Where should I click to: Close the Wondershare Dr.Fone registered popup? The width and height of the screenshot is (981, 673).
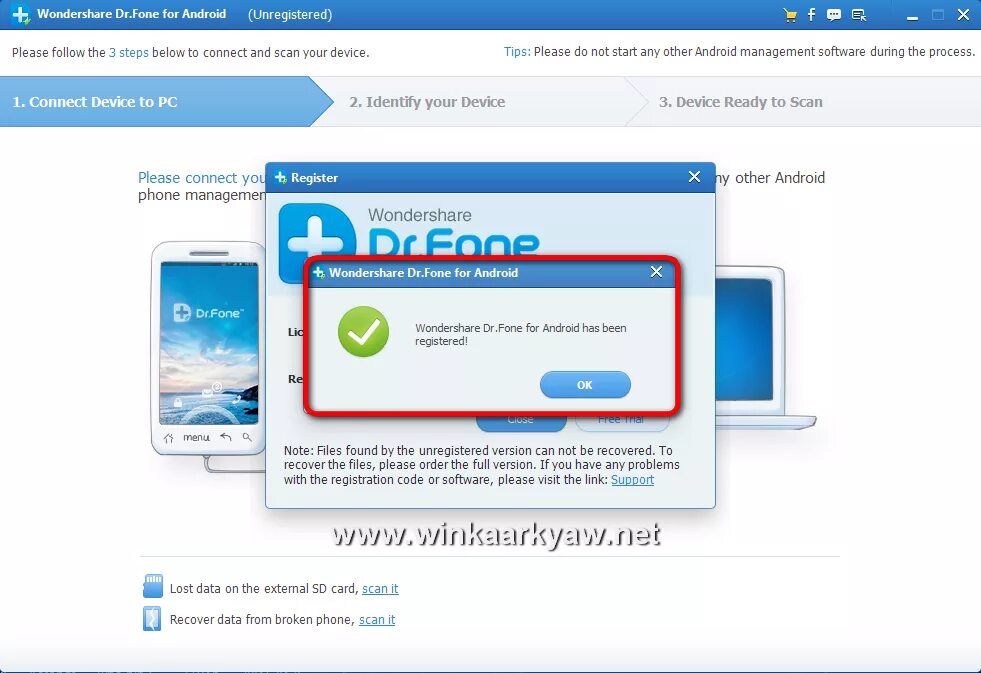pyautogui.click(x=656, y=272)
